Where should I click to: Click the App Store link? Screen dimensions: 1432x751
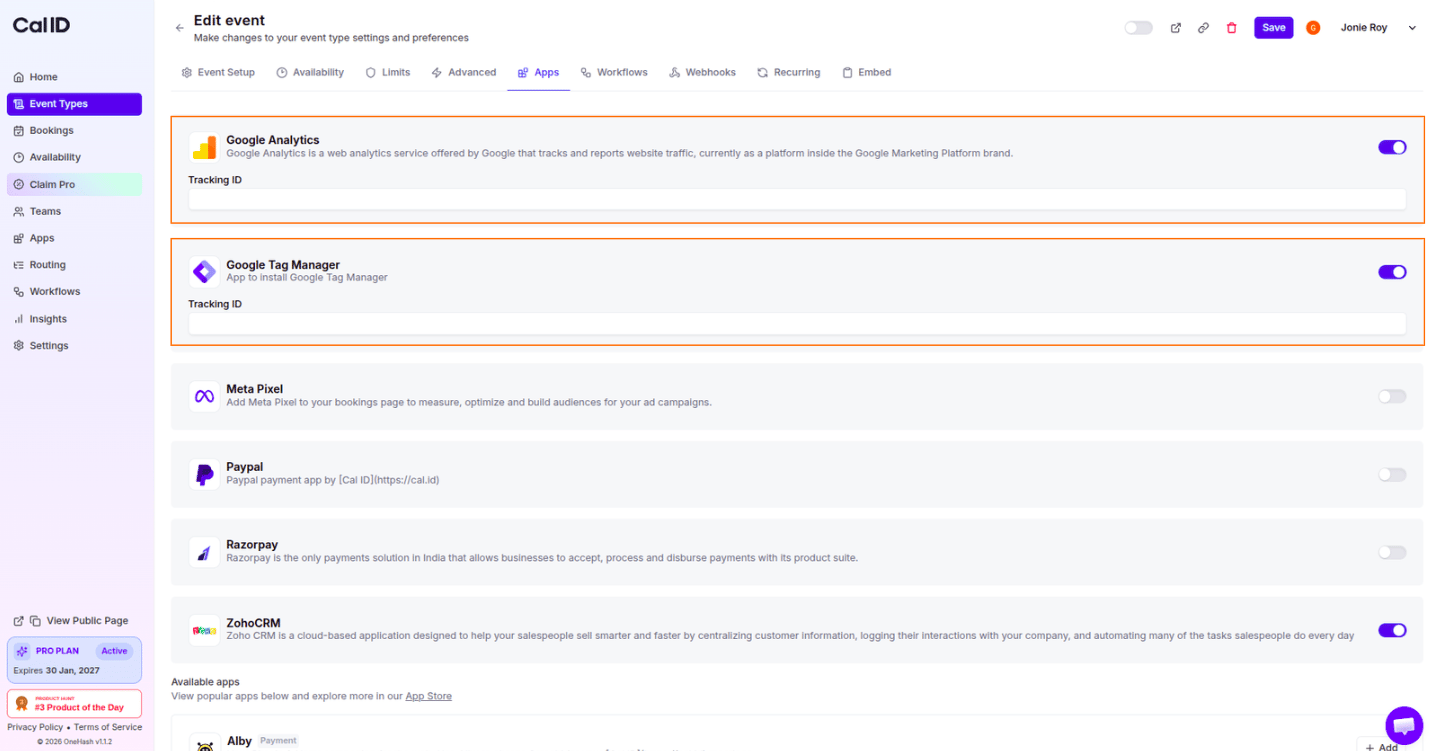point(428,696)
